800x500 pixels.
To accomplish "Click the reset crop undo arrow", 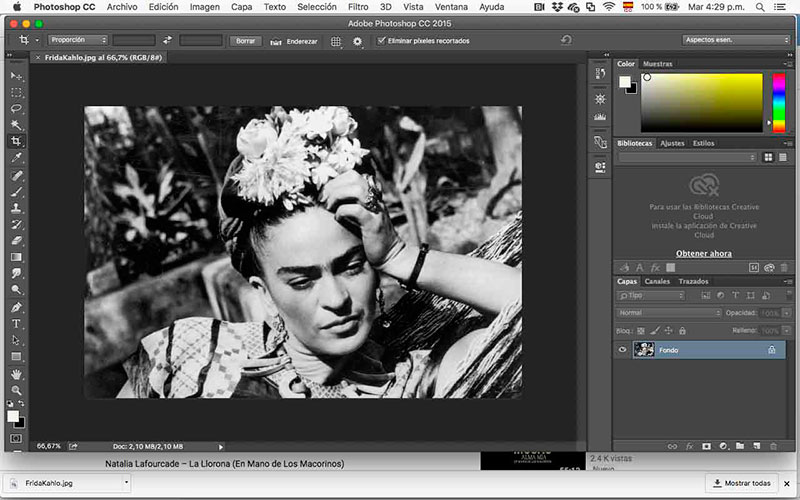I will coord(566,40).
